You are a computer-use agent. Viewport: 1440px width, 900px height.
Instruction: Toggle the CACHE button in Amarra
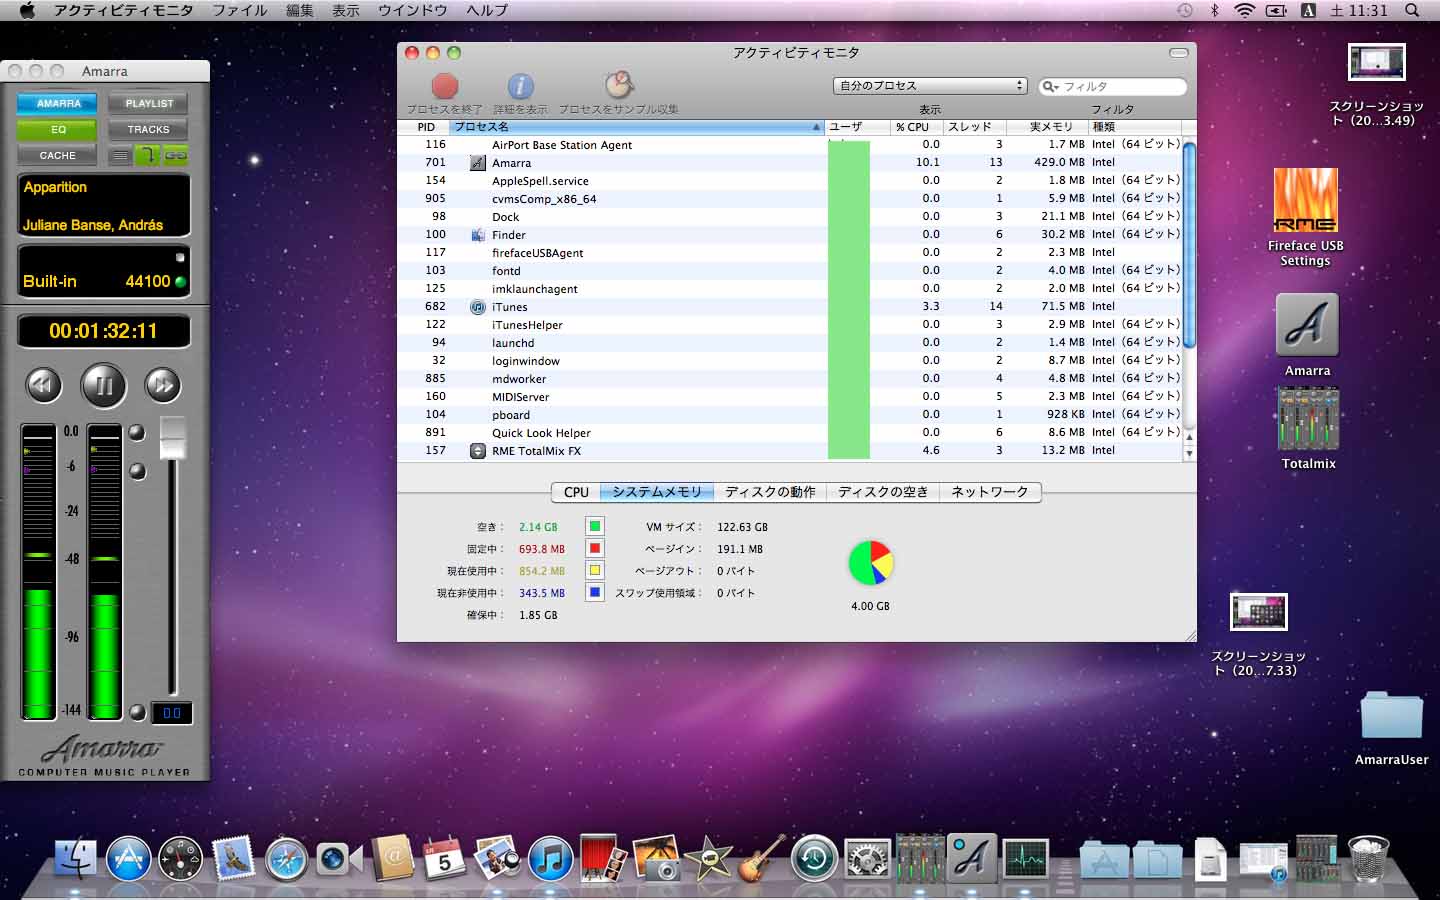[58, 155]
